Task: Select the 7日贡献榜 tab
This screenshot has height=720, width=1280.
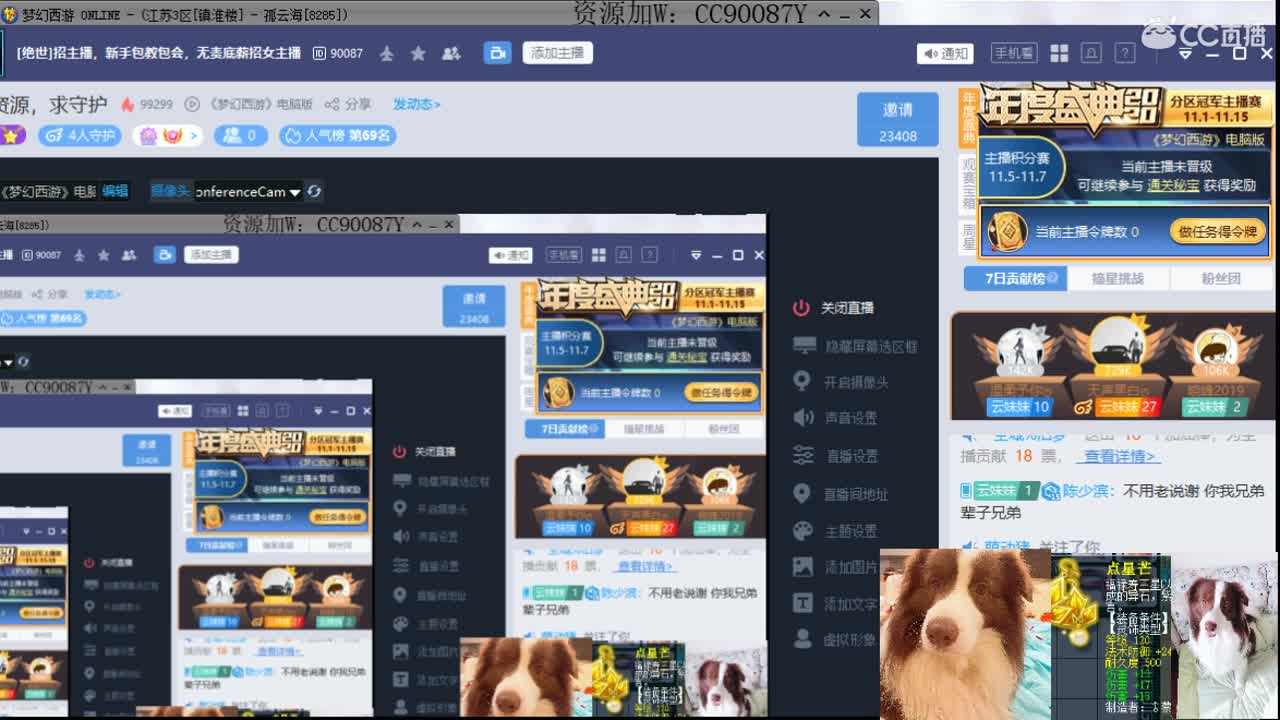Action: pos(1015,278)
